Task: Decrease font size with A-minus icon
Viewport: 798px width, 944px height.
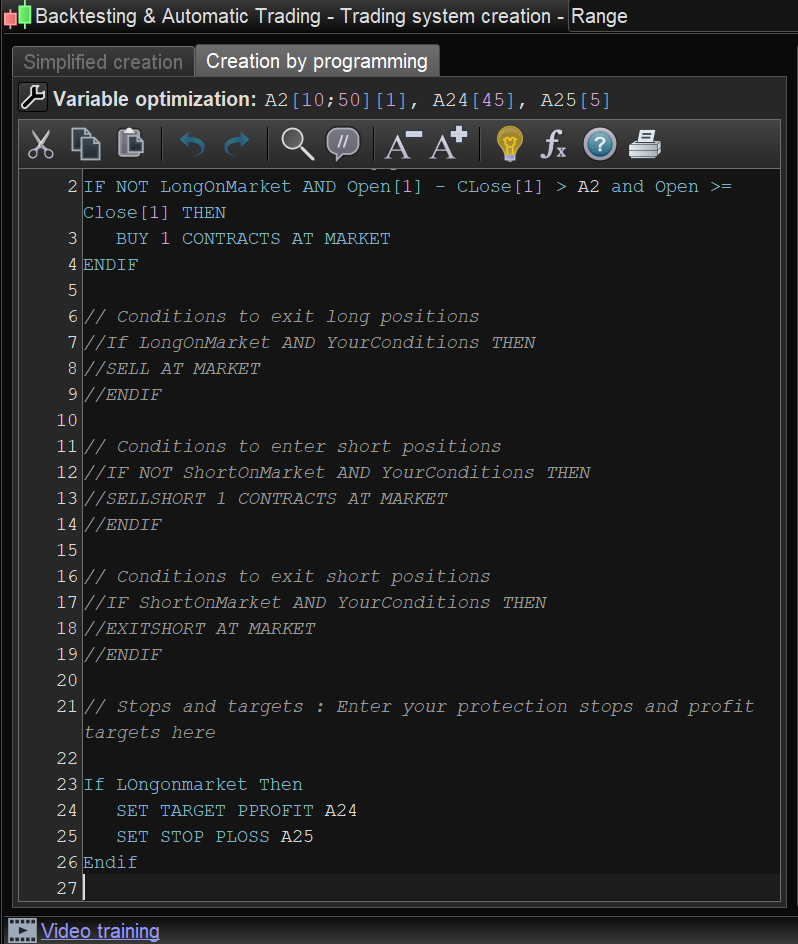Action: coord(402,146)
